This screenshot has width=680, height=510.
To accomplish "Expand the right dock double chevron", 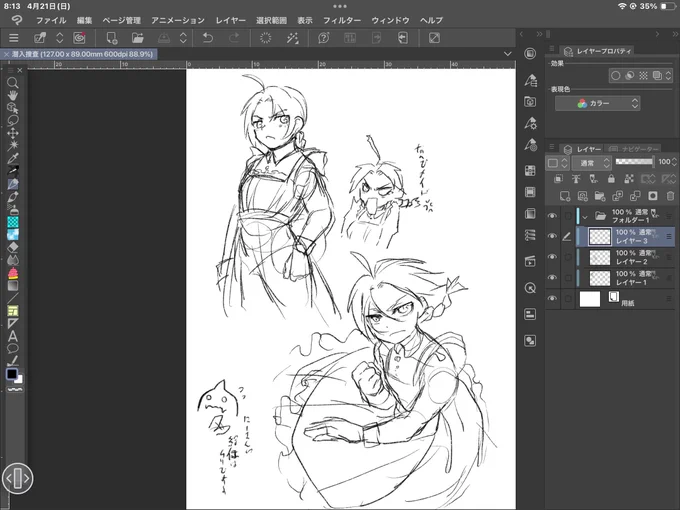I will point(675,34).
